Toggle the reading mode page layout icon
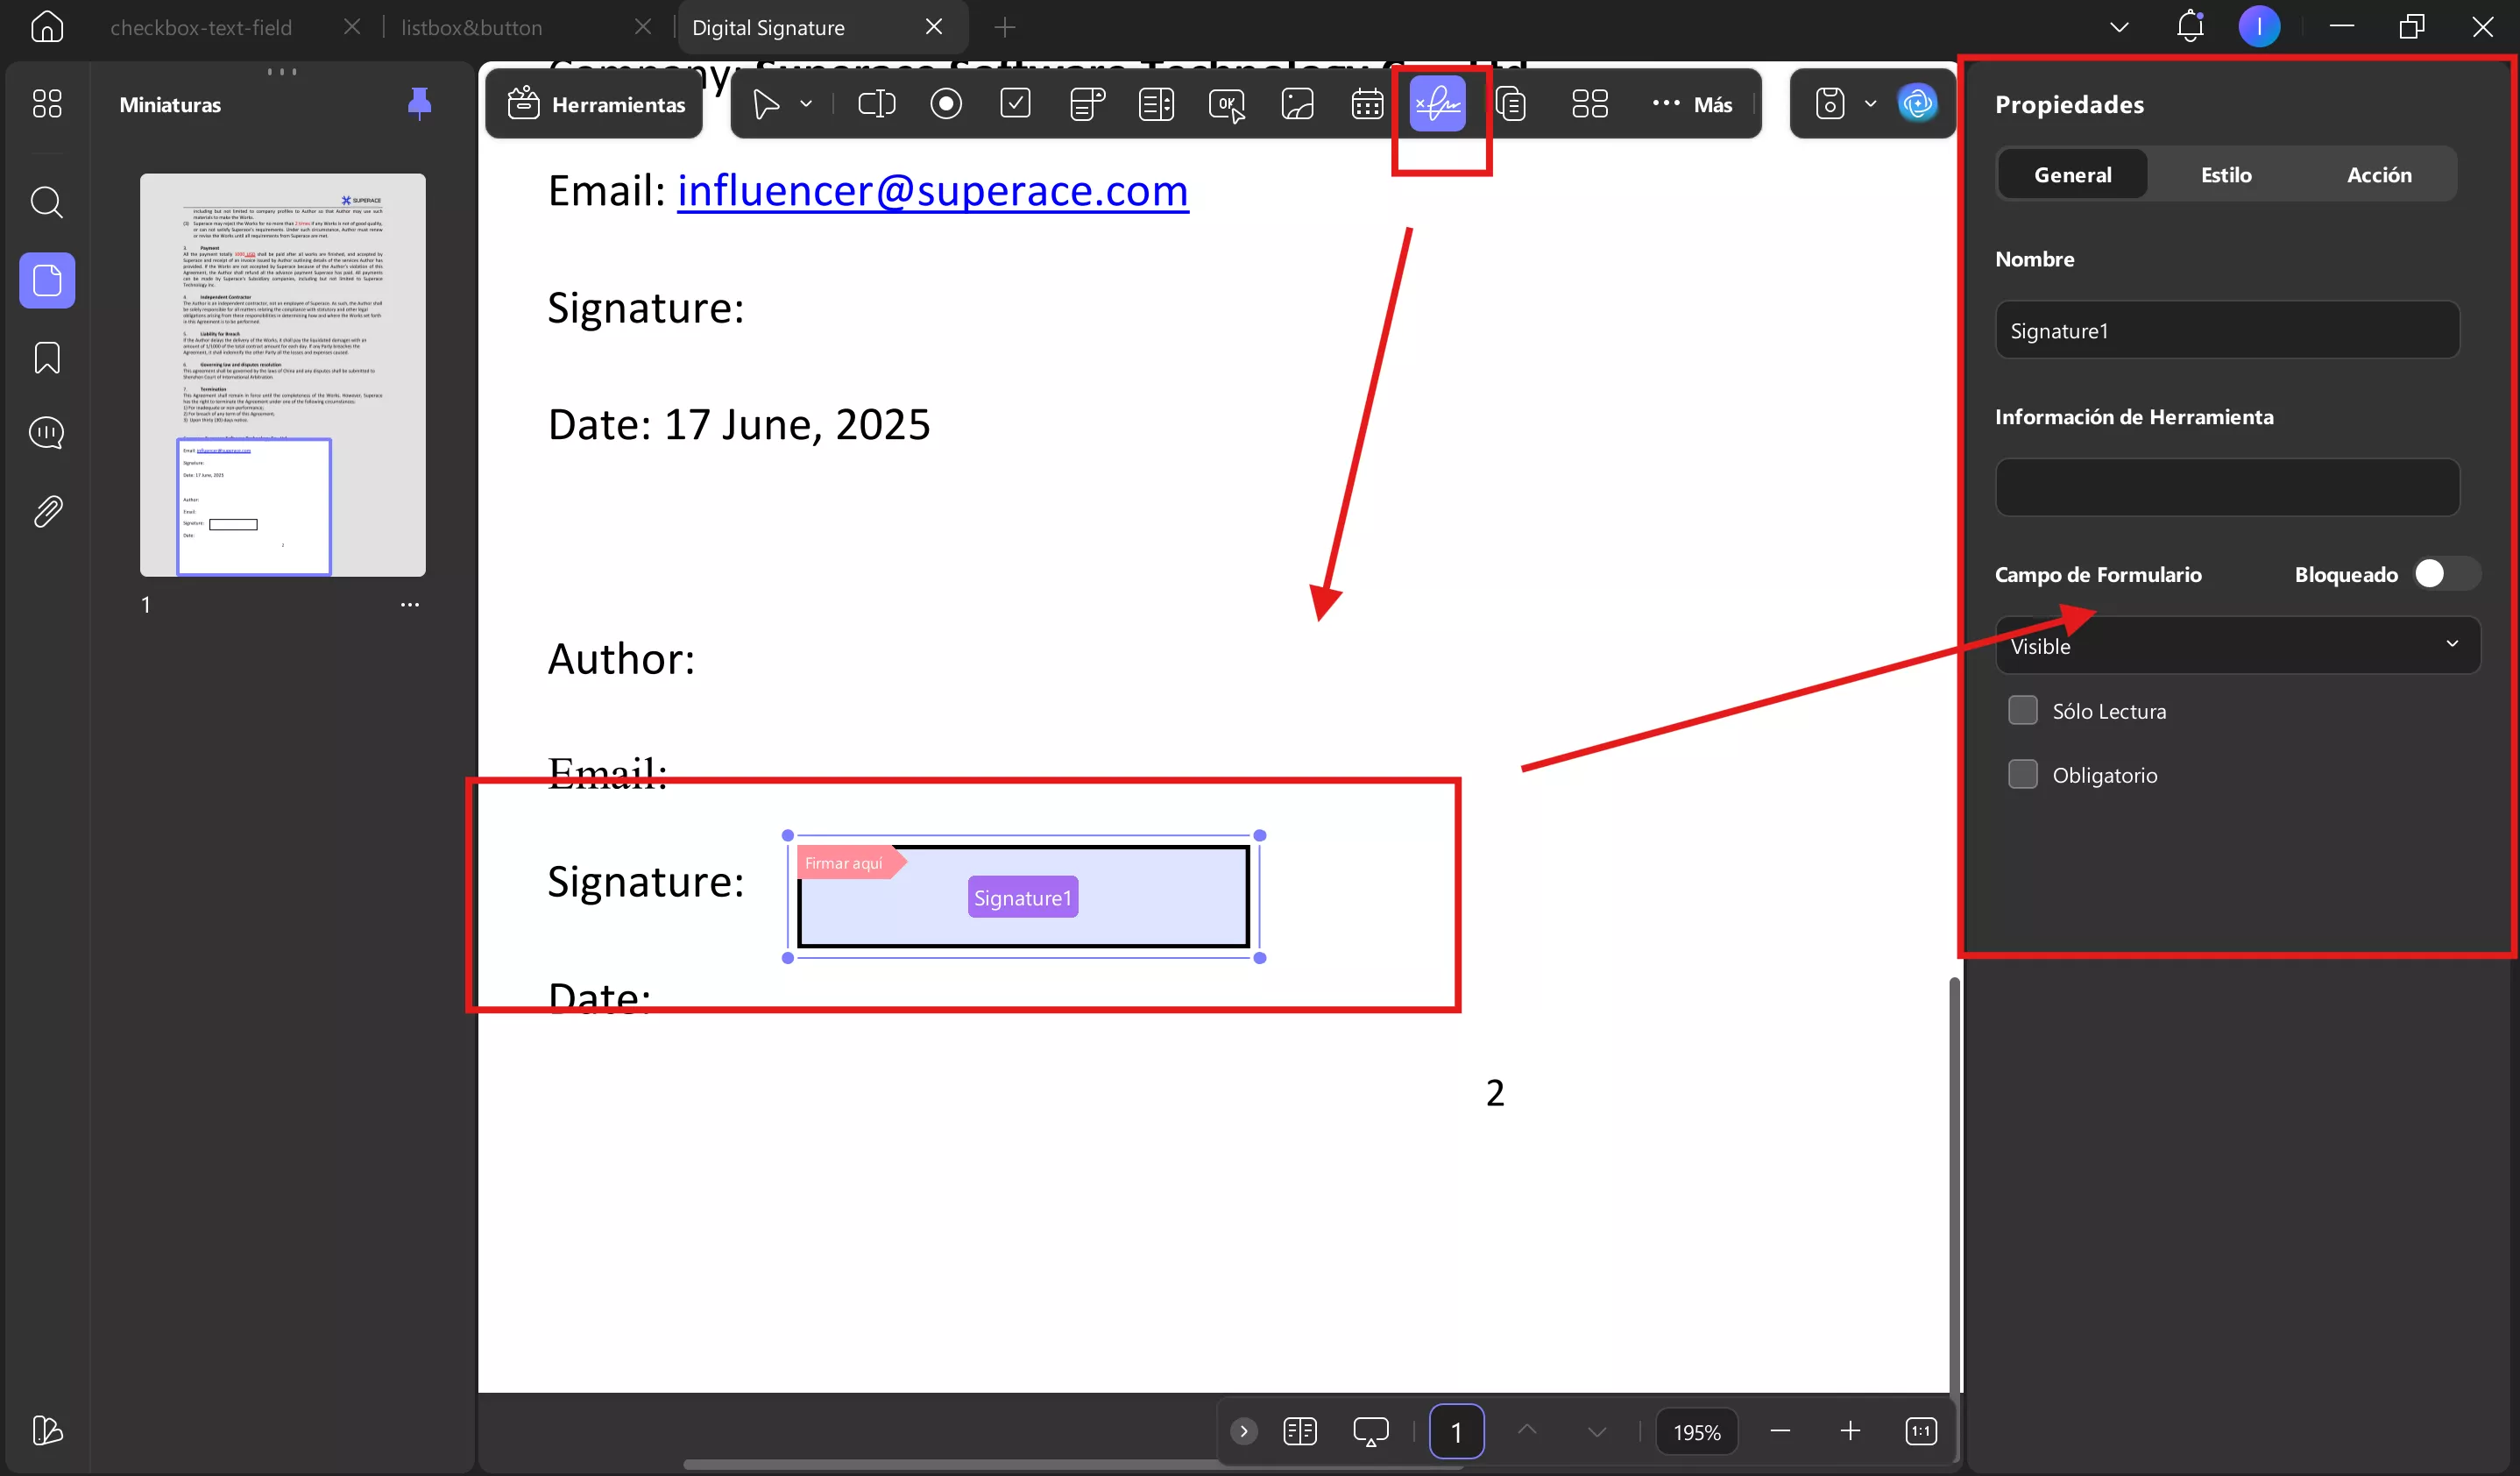 [1300, 1431]
